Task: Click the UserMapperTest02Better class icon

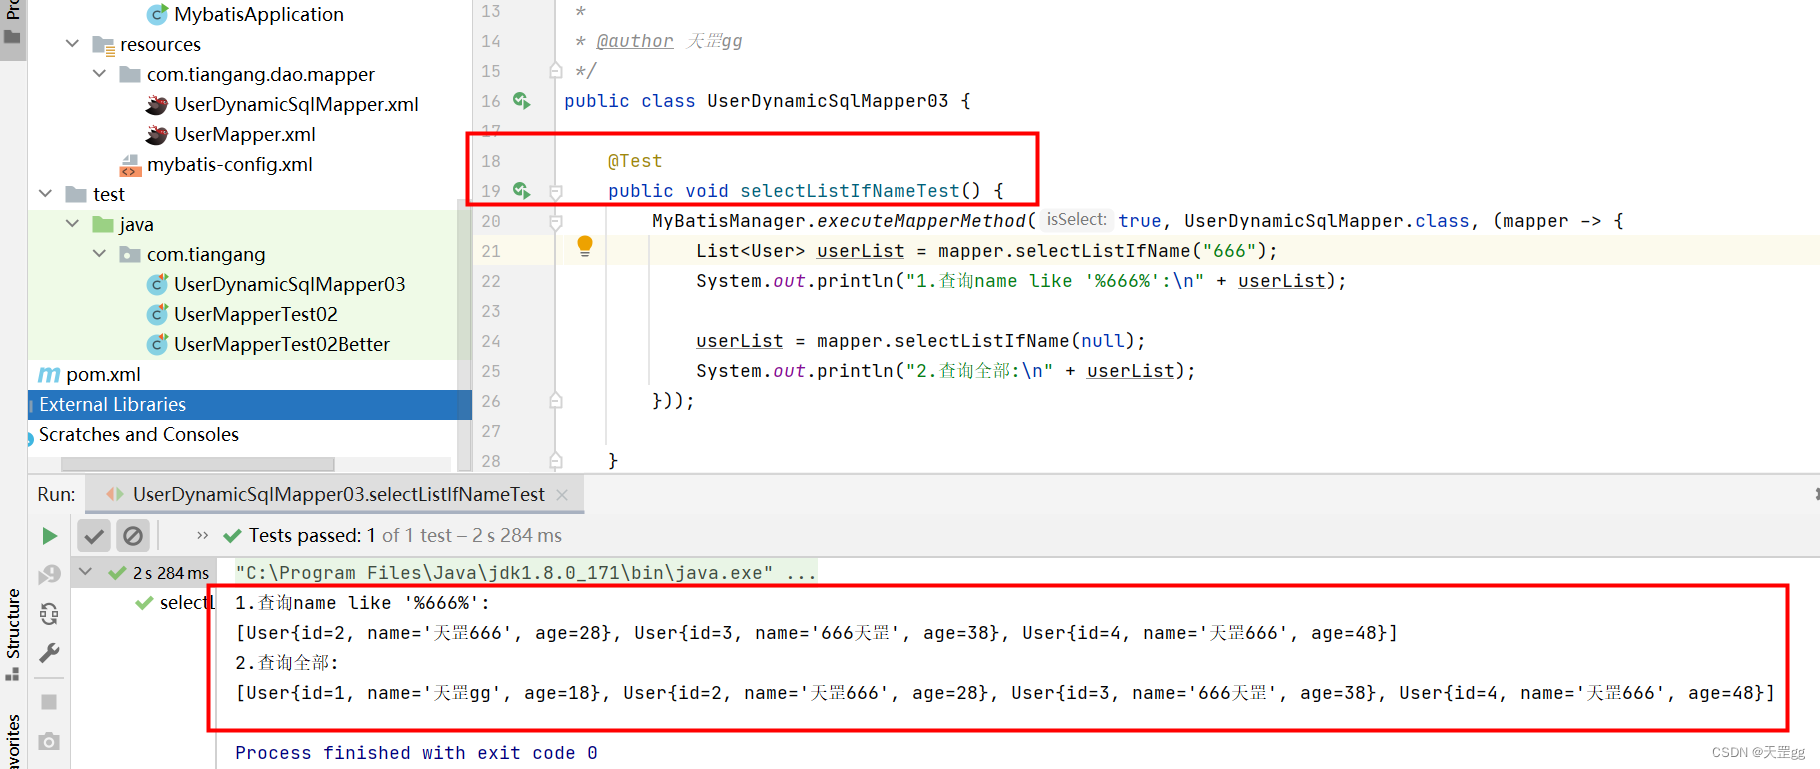Action: point(157,344)
